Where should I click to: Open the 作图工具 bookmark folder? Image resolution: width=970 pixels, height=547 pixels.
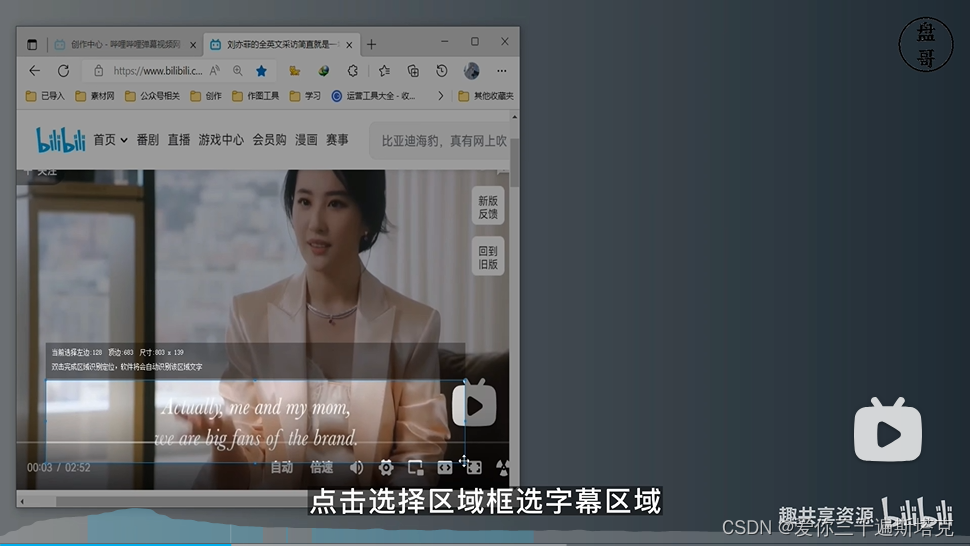click(255, 96)
